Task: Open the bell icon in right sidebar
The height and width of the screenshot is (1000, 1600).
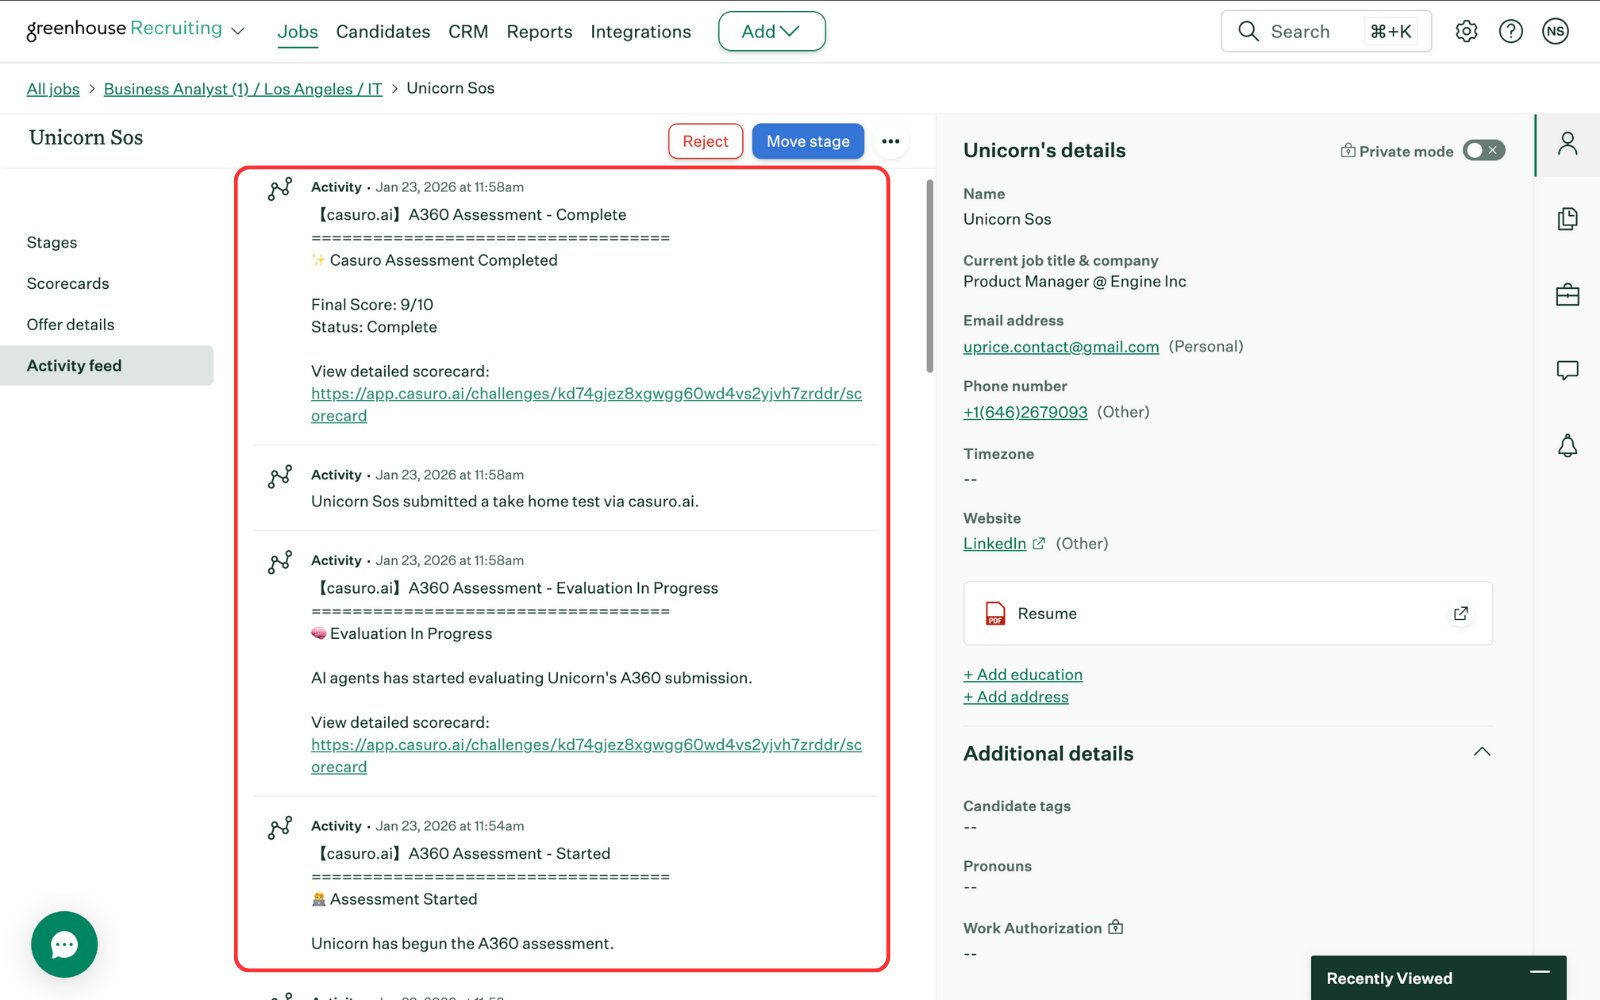Action: (x=1567, y=446)
